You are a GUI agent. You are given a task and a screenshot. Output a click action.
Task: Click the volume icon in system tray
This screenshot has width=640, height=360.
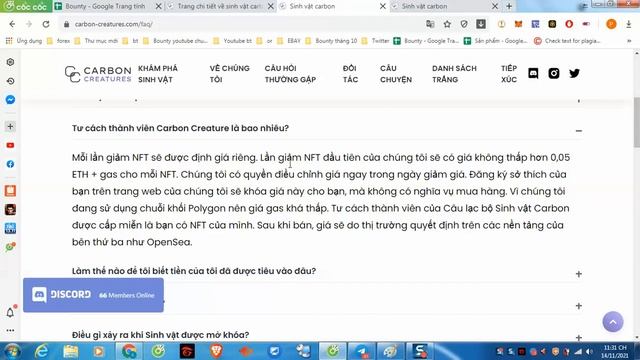(589, 351)
